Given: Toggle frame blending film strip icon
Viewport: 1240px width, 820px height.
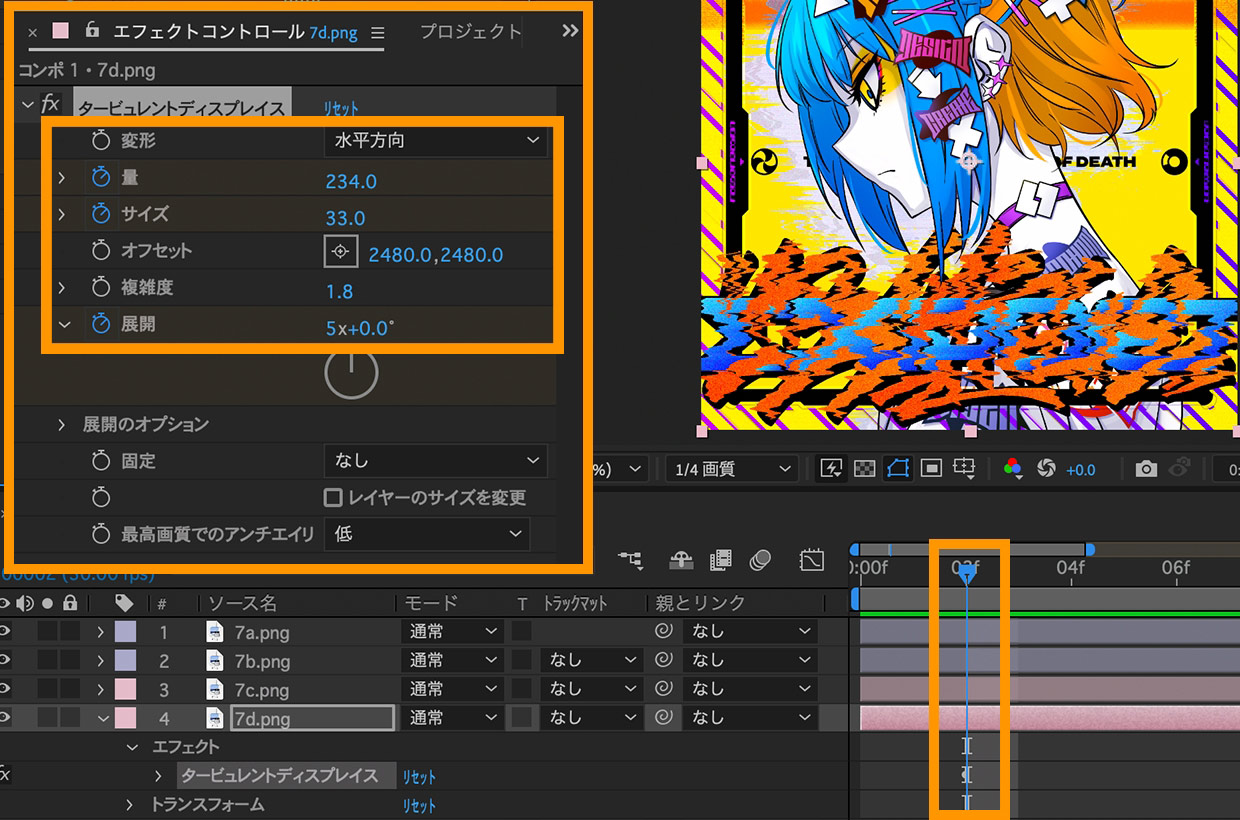Looking at the screenshot, I should (x=721, y=561).
